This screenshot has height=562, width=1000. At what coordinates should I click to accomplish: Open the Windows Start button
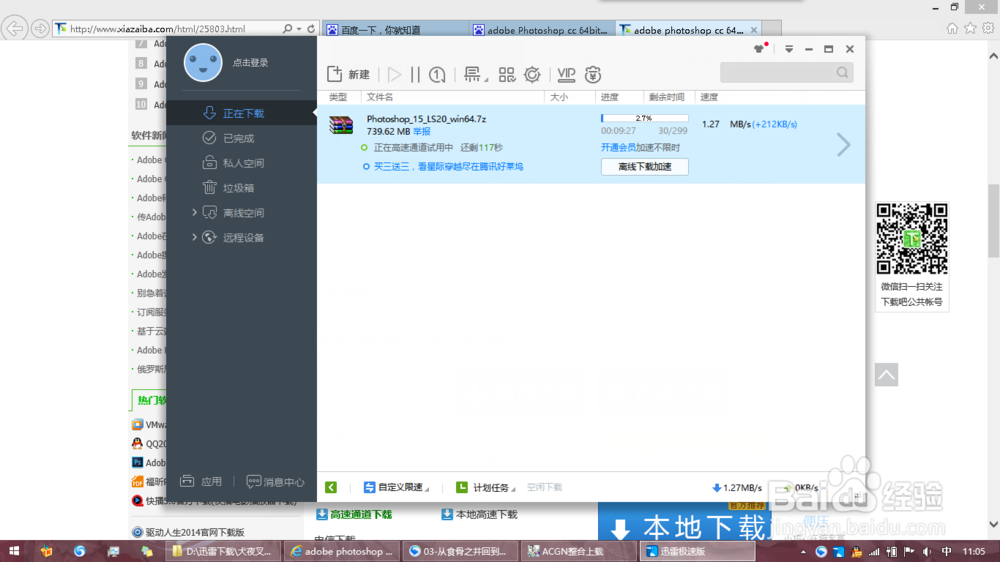(13, 551)
